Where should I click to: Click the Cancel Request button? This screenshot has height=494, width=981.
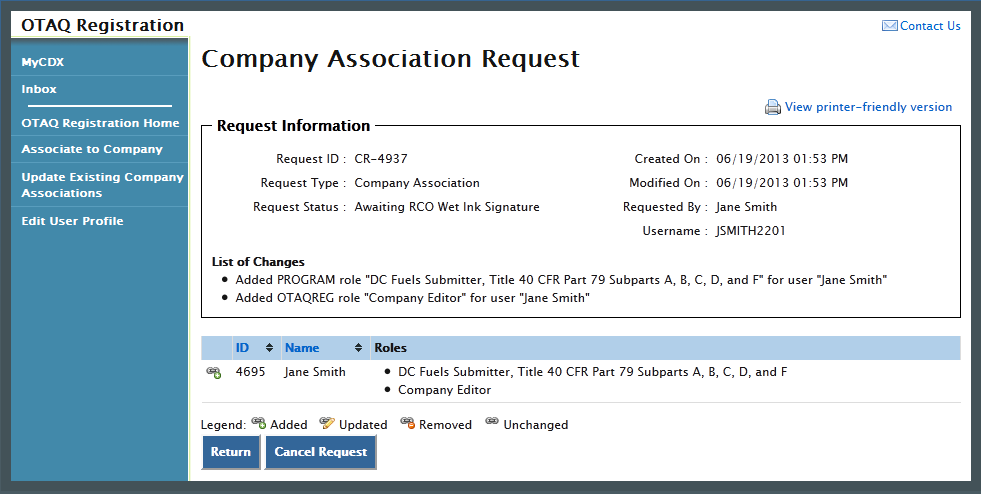click(320, 452)
